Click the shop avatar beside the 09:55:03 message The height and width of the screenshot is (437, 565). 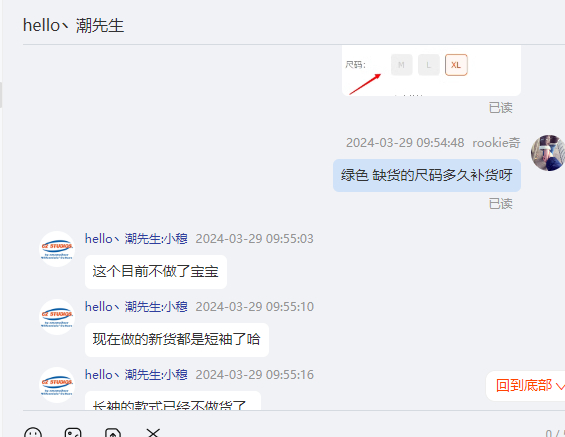coord(57,249)
